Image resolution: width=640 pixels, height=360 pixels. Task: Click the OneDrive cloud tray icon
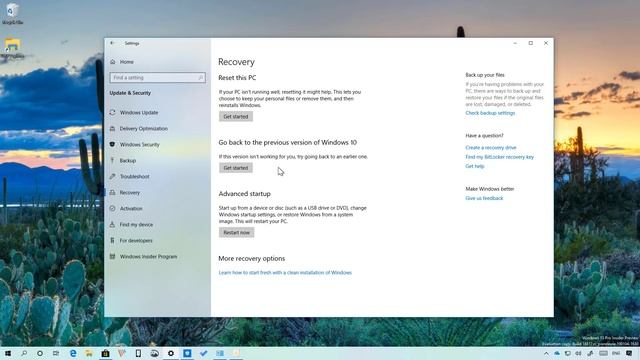(557, 353)
